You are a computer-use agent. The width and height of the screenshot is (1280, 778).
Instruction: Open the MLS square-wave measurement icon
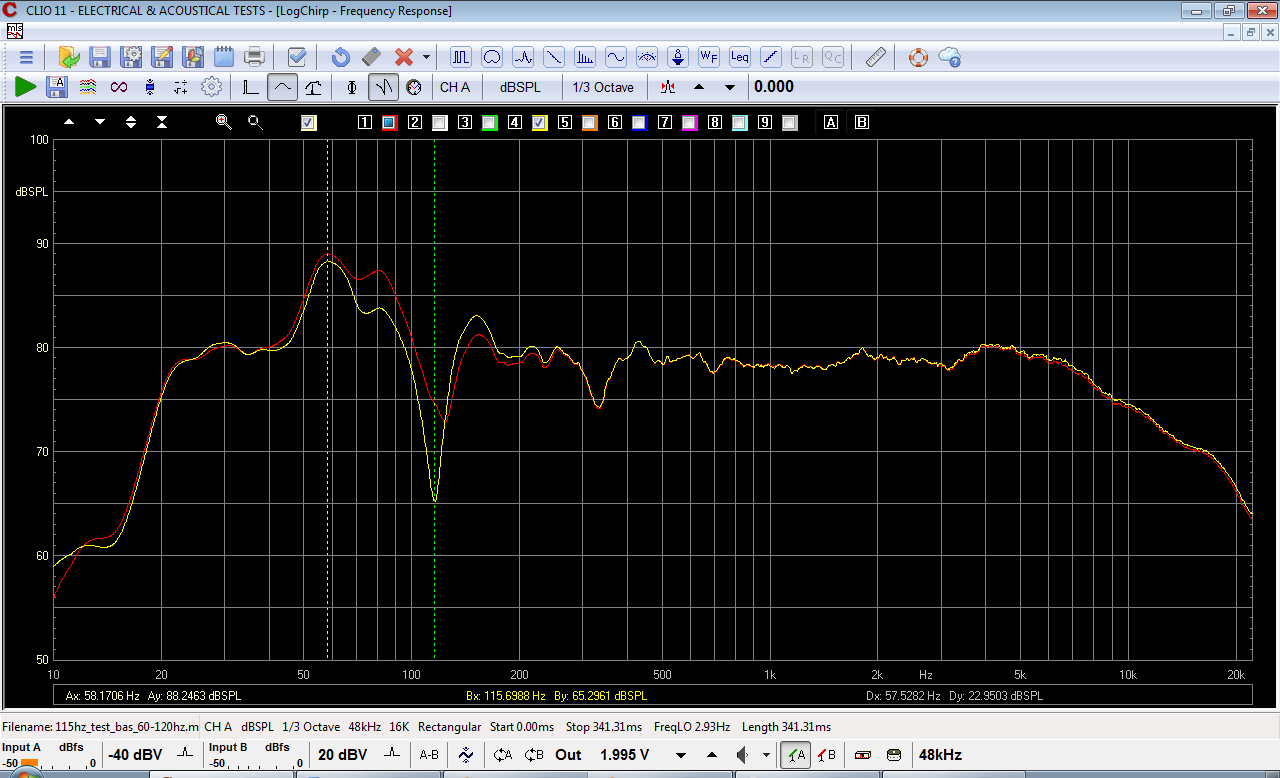coord(461,57)
